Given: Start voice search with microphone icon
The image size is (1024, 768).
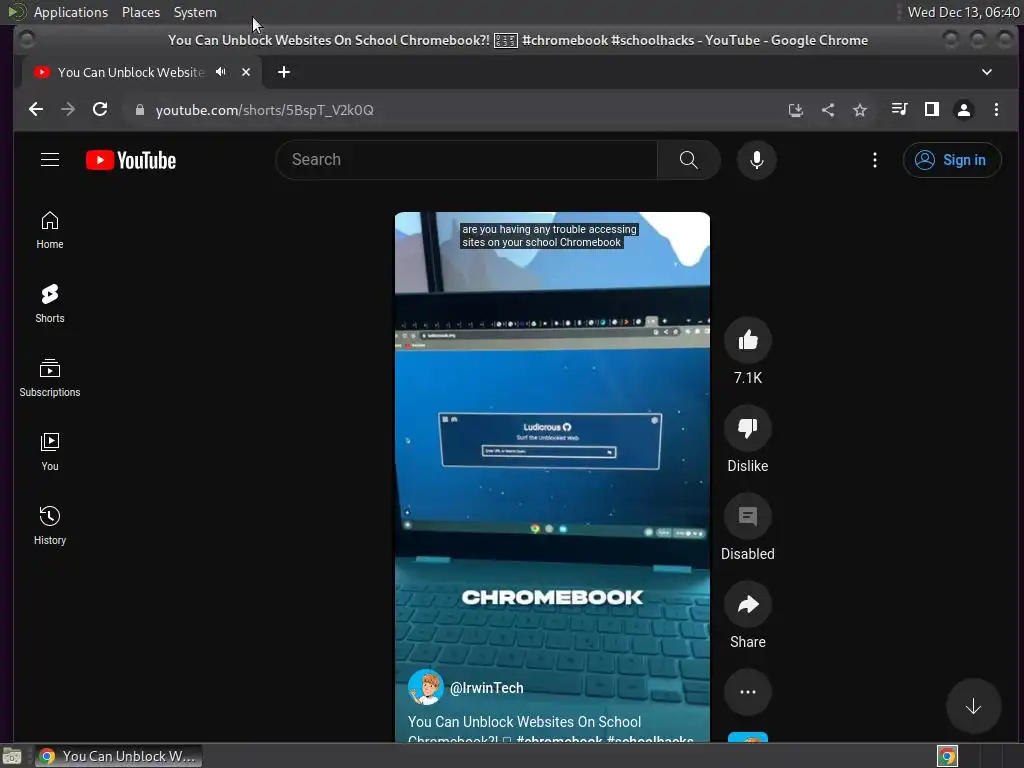Looking at the screenshot, I should pyautogui.click(x=756, y=160).
